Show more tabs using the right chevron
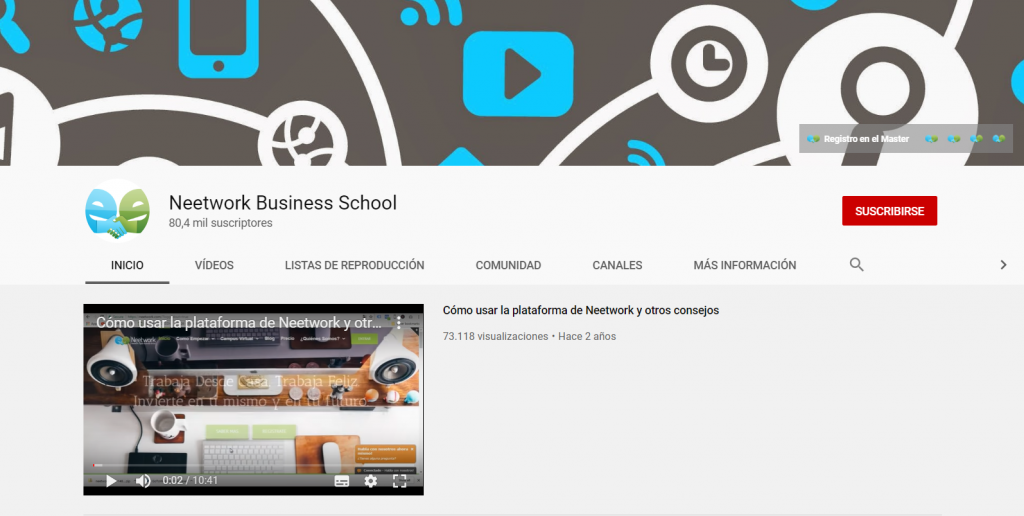Screen dimensions: 1024x516 (1004, 265)
